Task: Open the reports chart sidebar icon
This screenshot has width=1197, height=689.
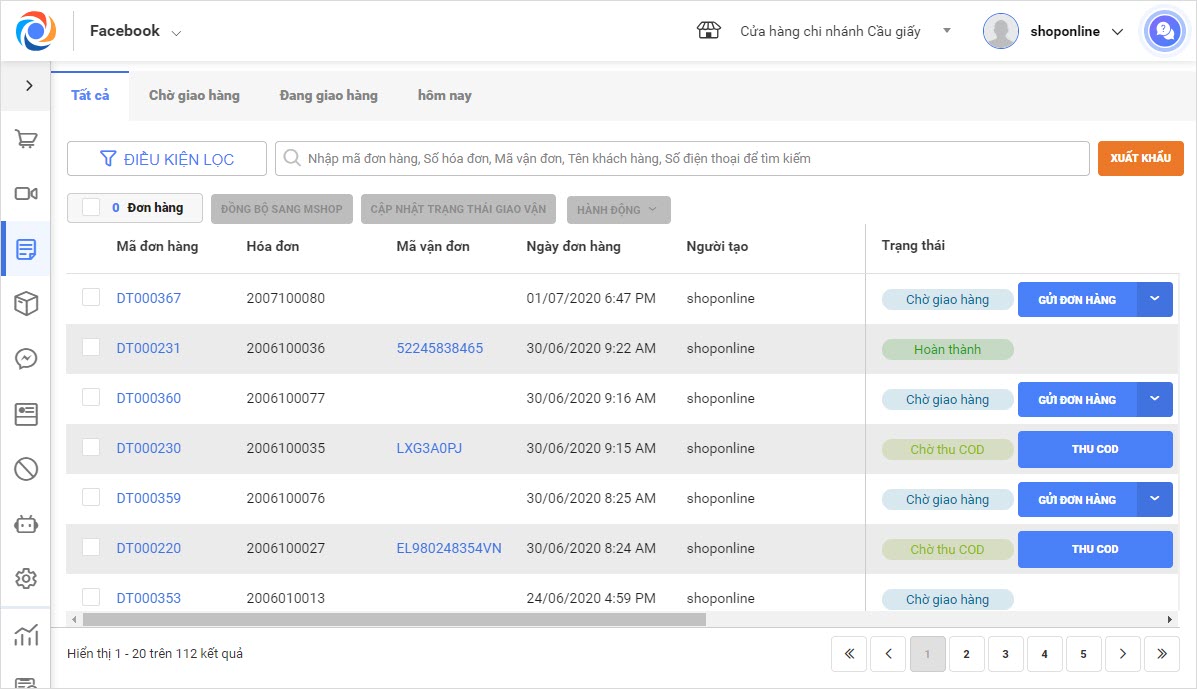Action: pyautogui.click(x=26, y=634)
